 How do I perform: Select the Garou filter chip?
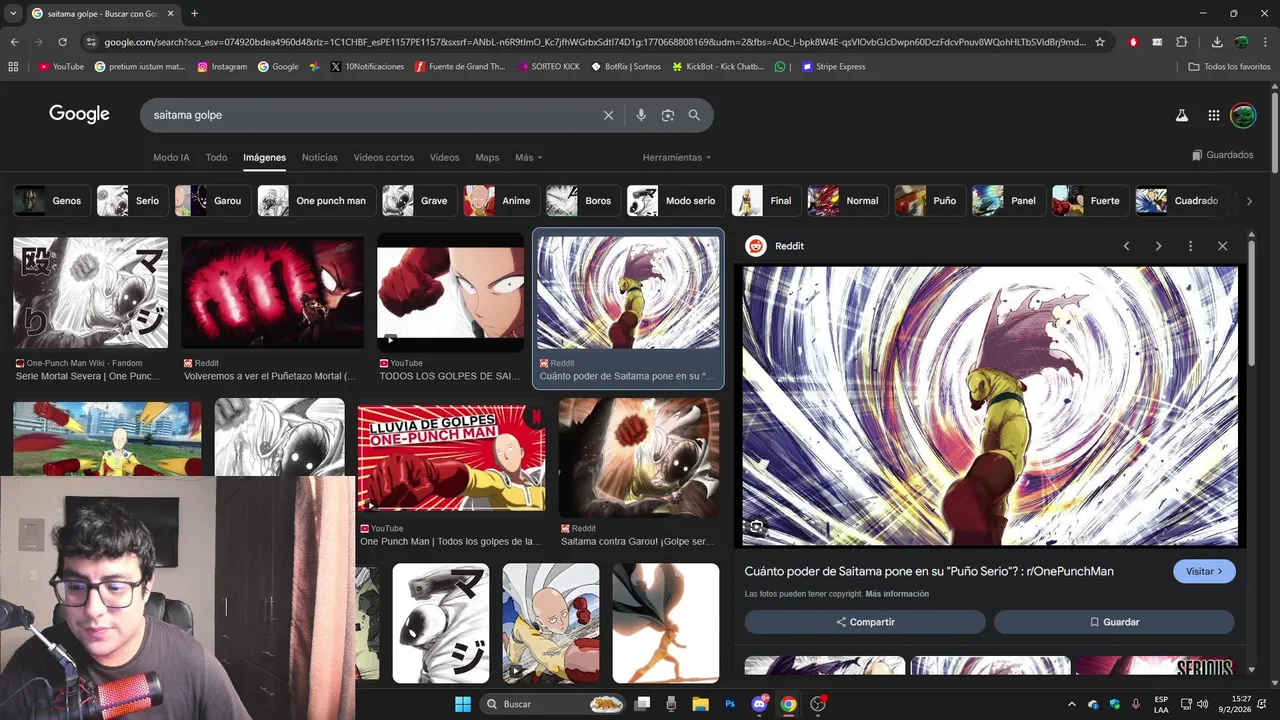212,201
